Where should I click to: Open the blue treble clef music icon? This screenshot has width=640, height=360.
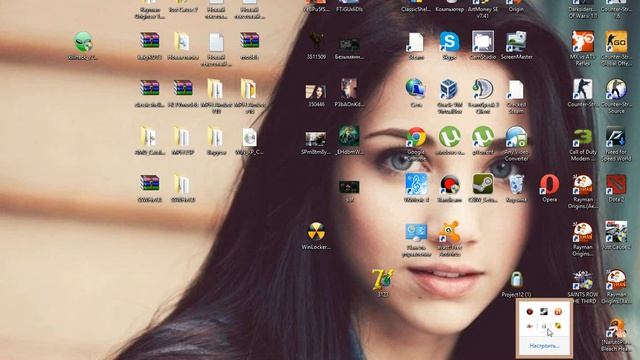point(416,184)
